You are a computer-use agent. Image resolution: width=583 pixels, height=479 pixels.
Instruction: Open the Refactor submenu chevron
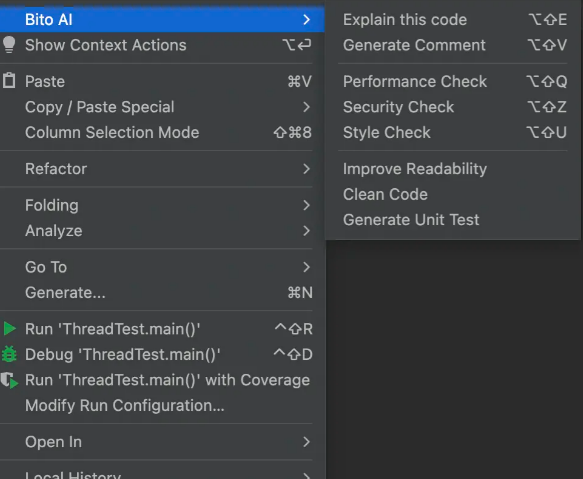(306, 169)
